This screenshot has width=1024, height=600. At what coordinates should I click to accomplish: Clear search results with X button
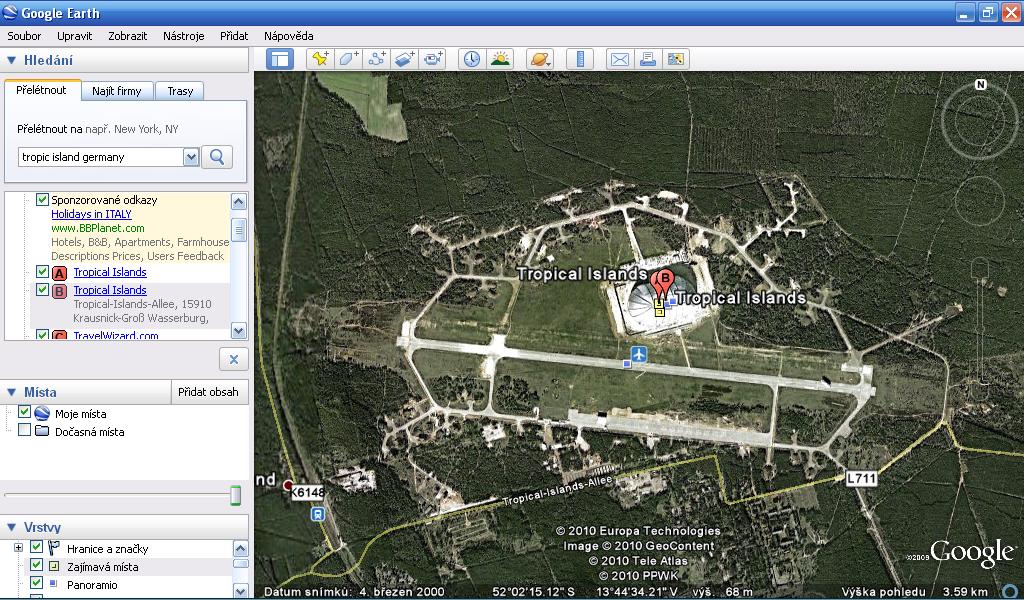click(234, 359)
